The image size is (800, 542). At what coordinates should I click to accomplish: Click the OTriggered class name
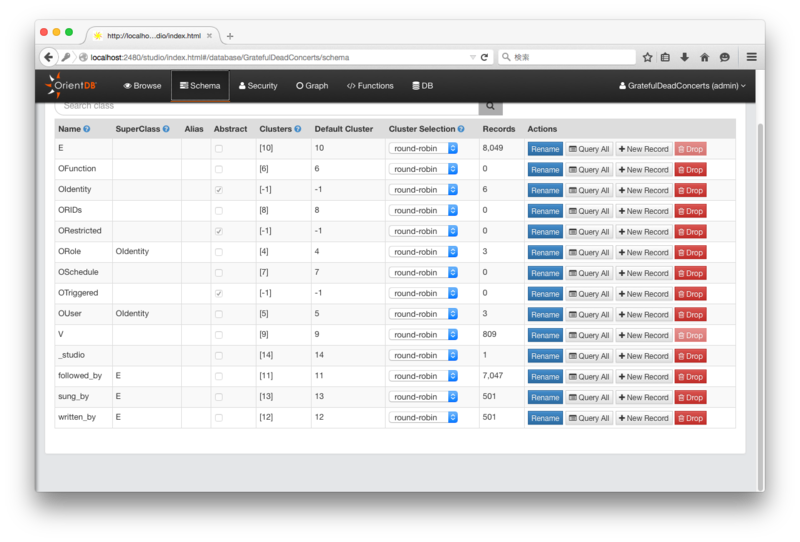pos(78,293)
